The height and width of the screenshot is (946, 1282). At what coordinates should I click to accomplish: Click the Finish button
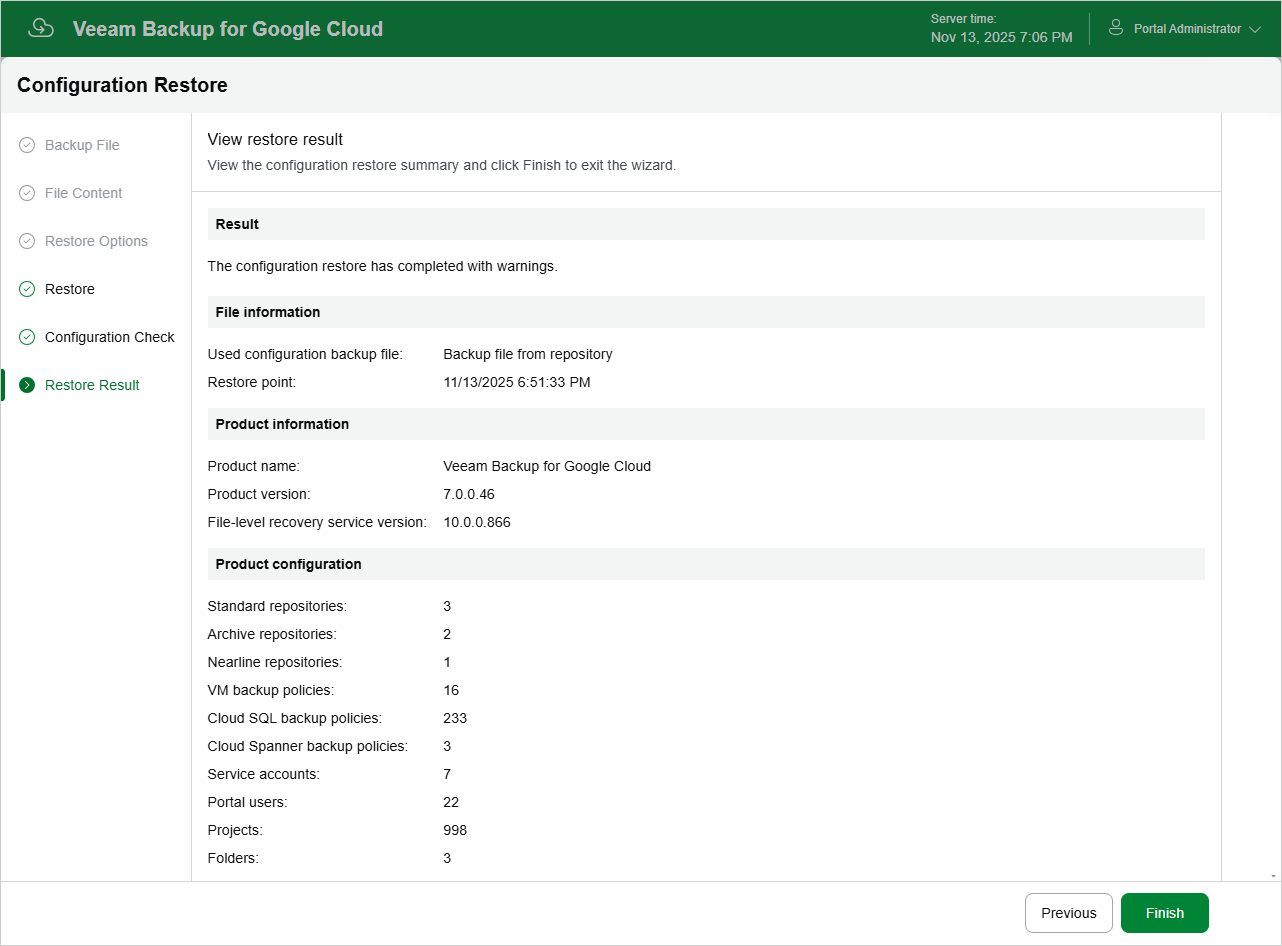tap(1165, 913)
